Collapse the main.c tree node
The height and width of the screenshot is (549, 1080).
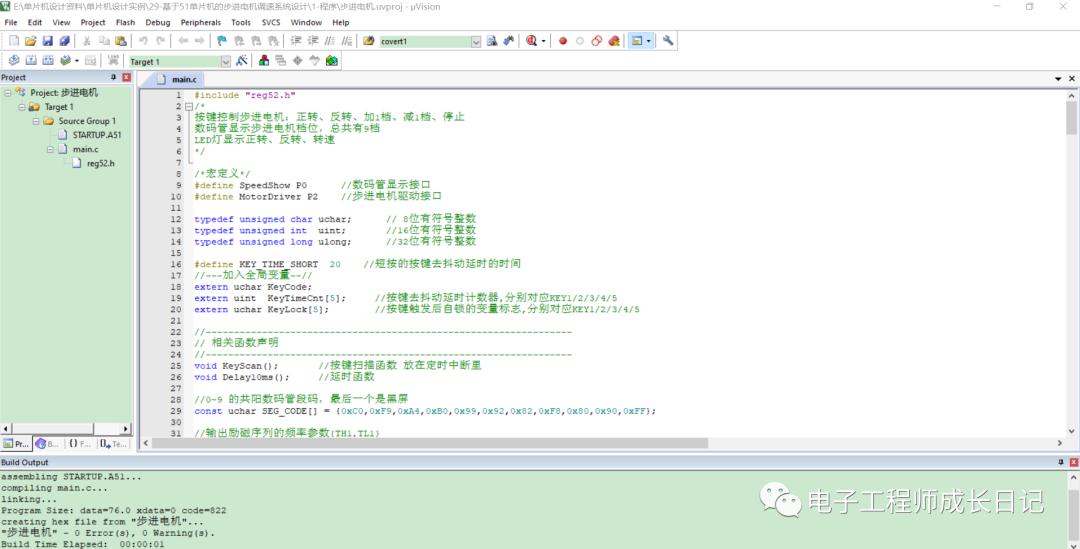[50, 149]
